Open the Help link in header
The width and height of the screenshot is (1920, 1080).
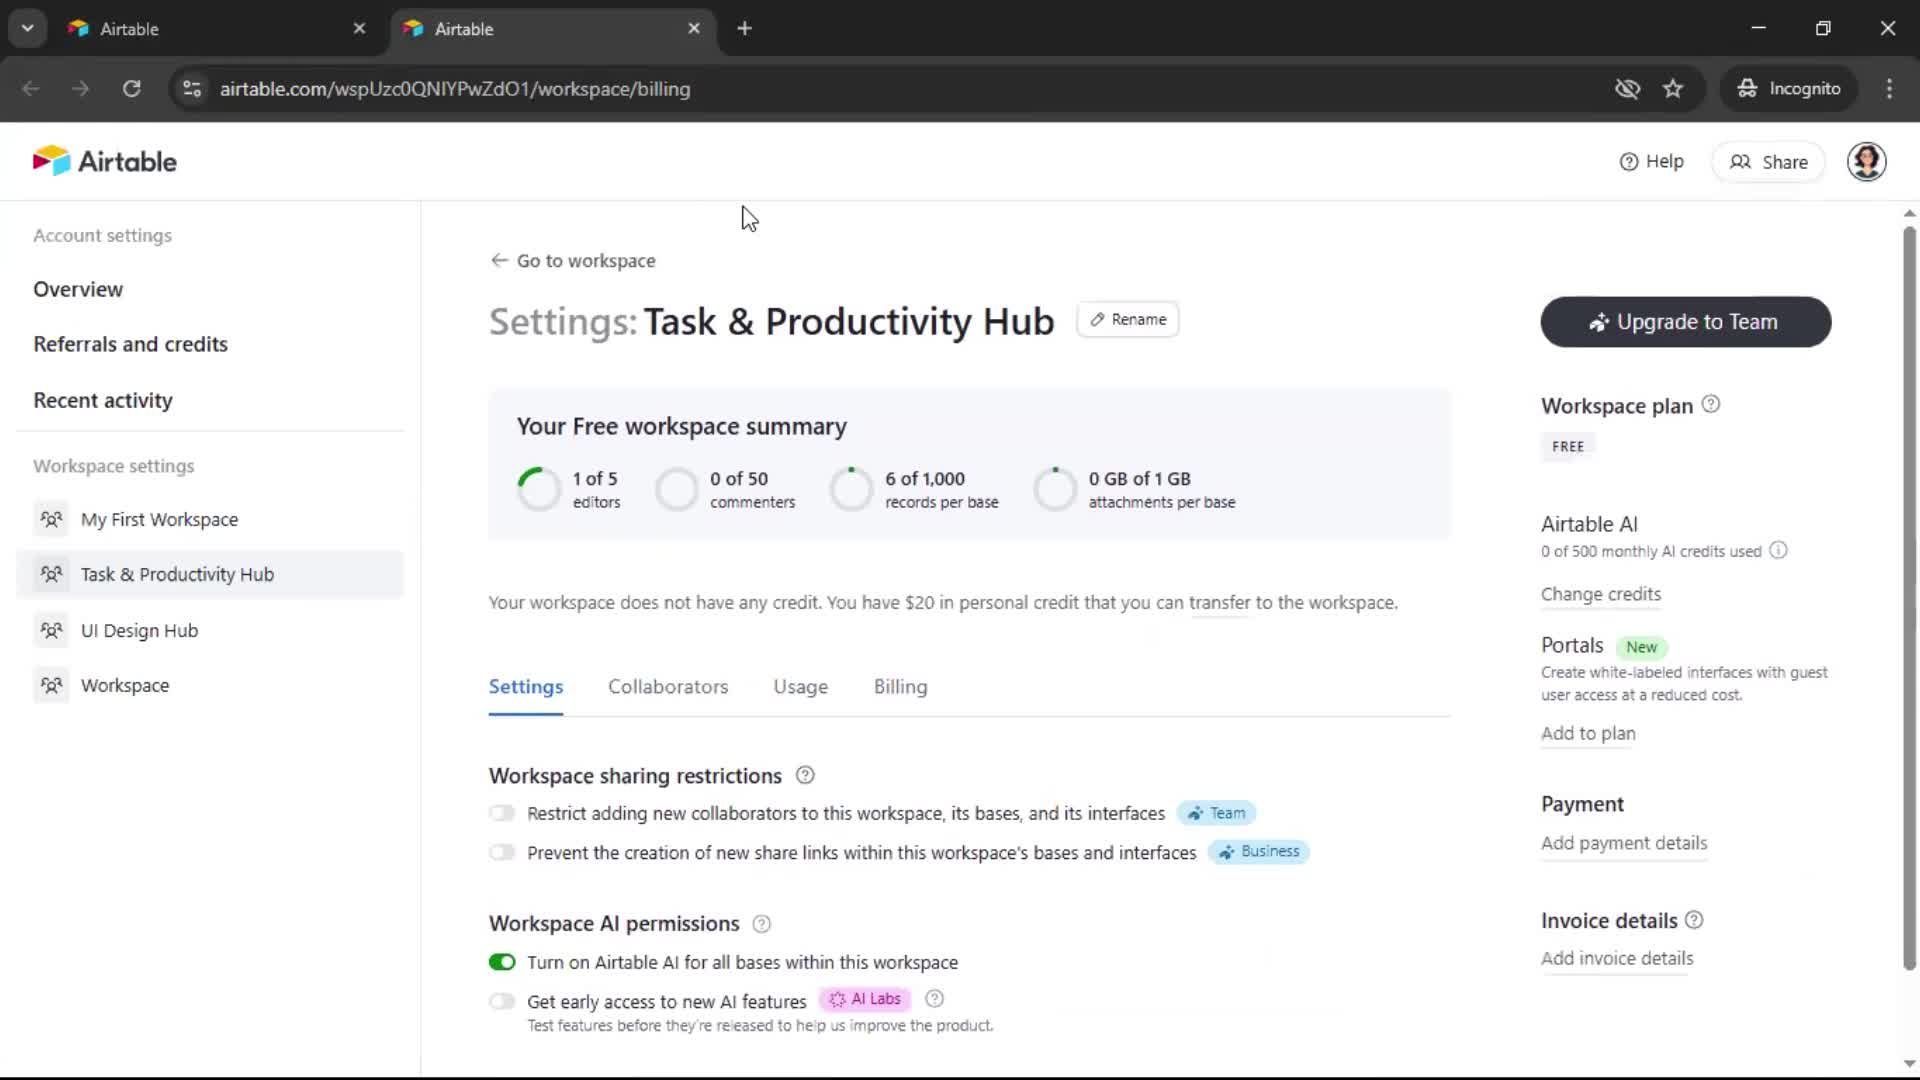(1651, 161)
